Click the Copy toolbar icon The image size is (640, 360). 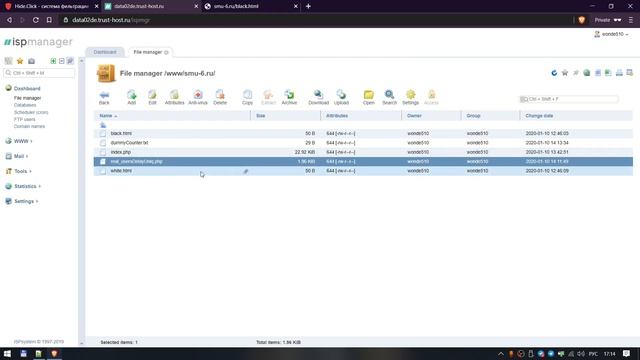[x=247, y=98]
